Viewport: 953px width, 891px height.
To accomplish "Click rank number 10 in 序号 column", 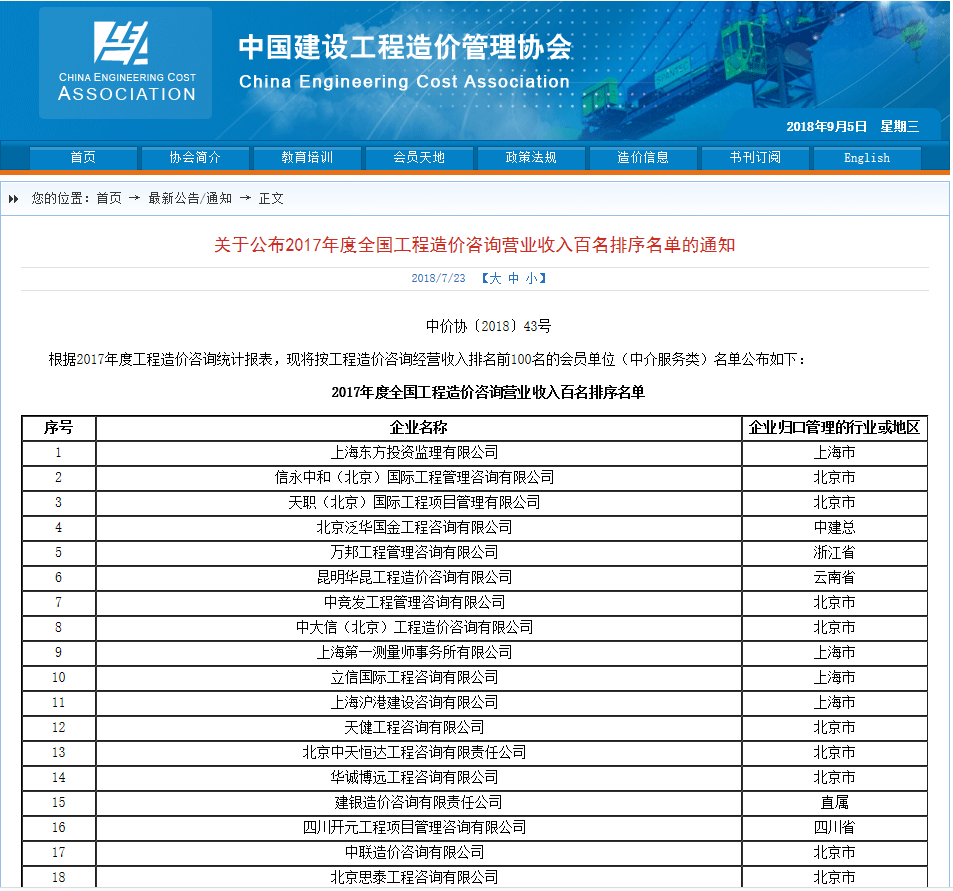I will 58,678.
